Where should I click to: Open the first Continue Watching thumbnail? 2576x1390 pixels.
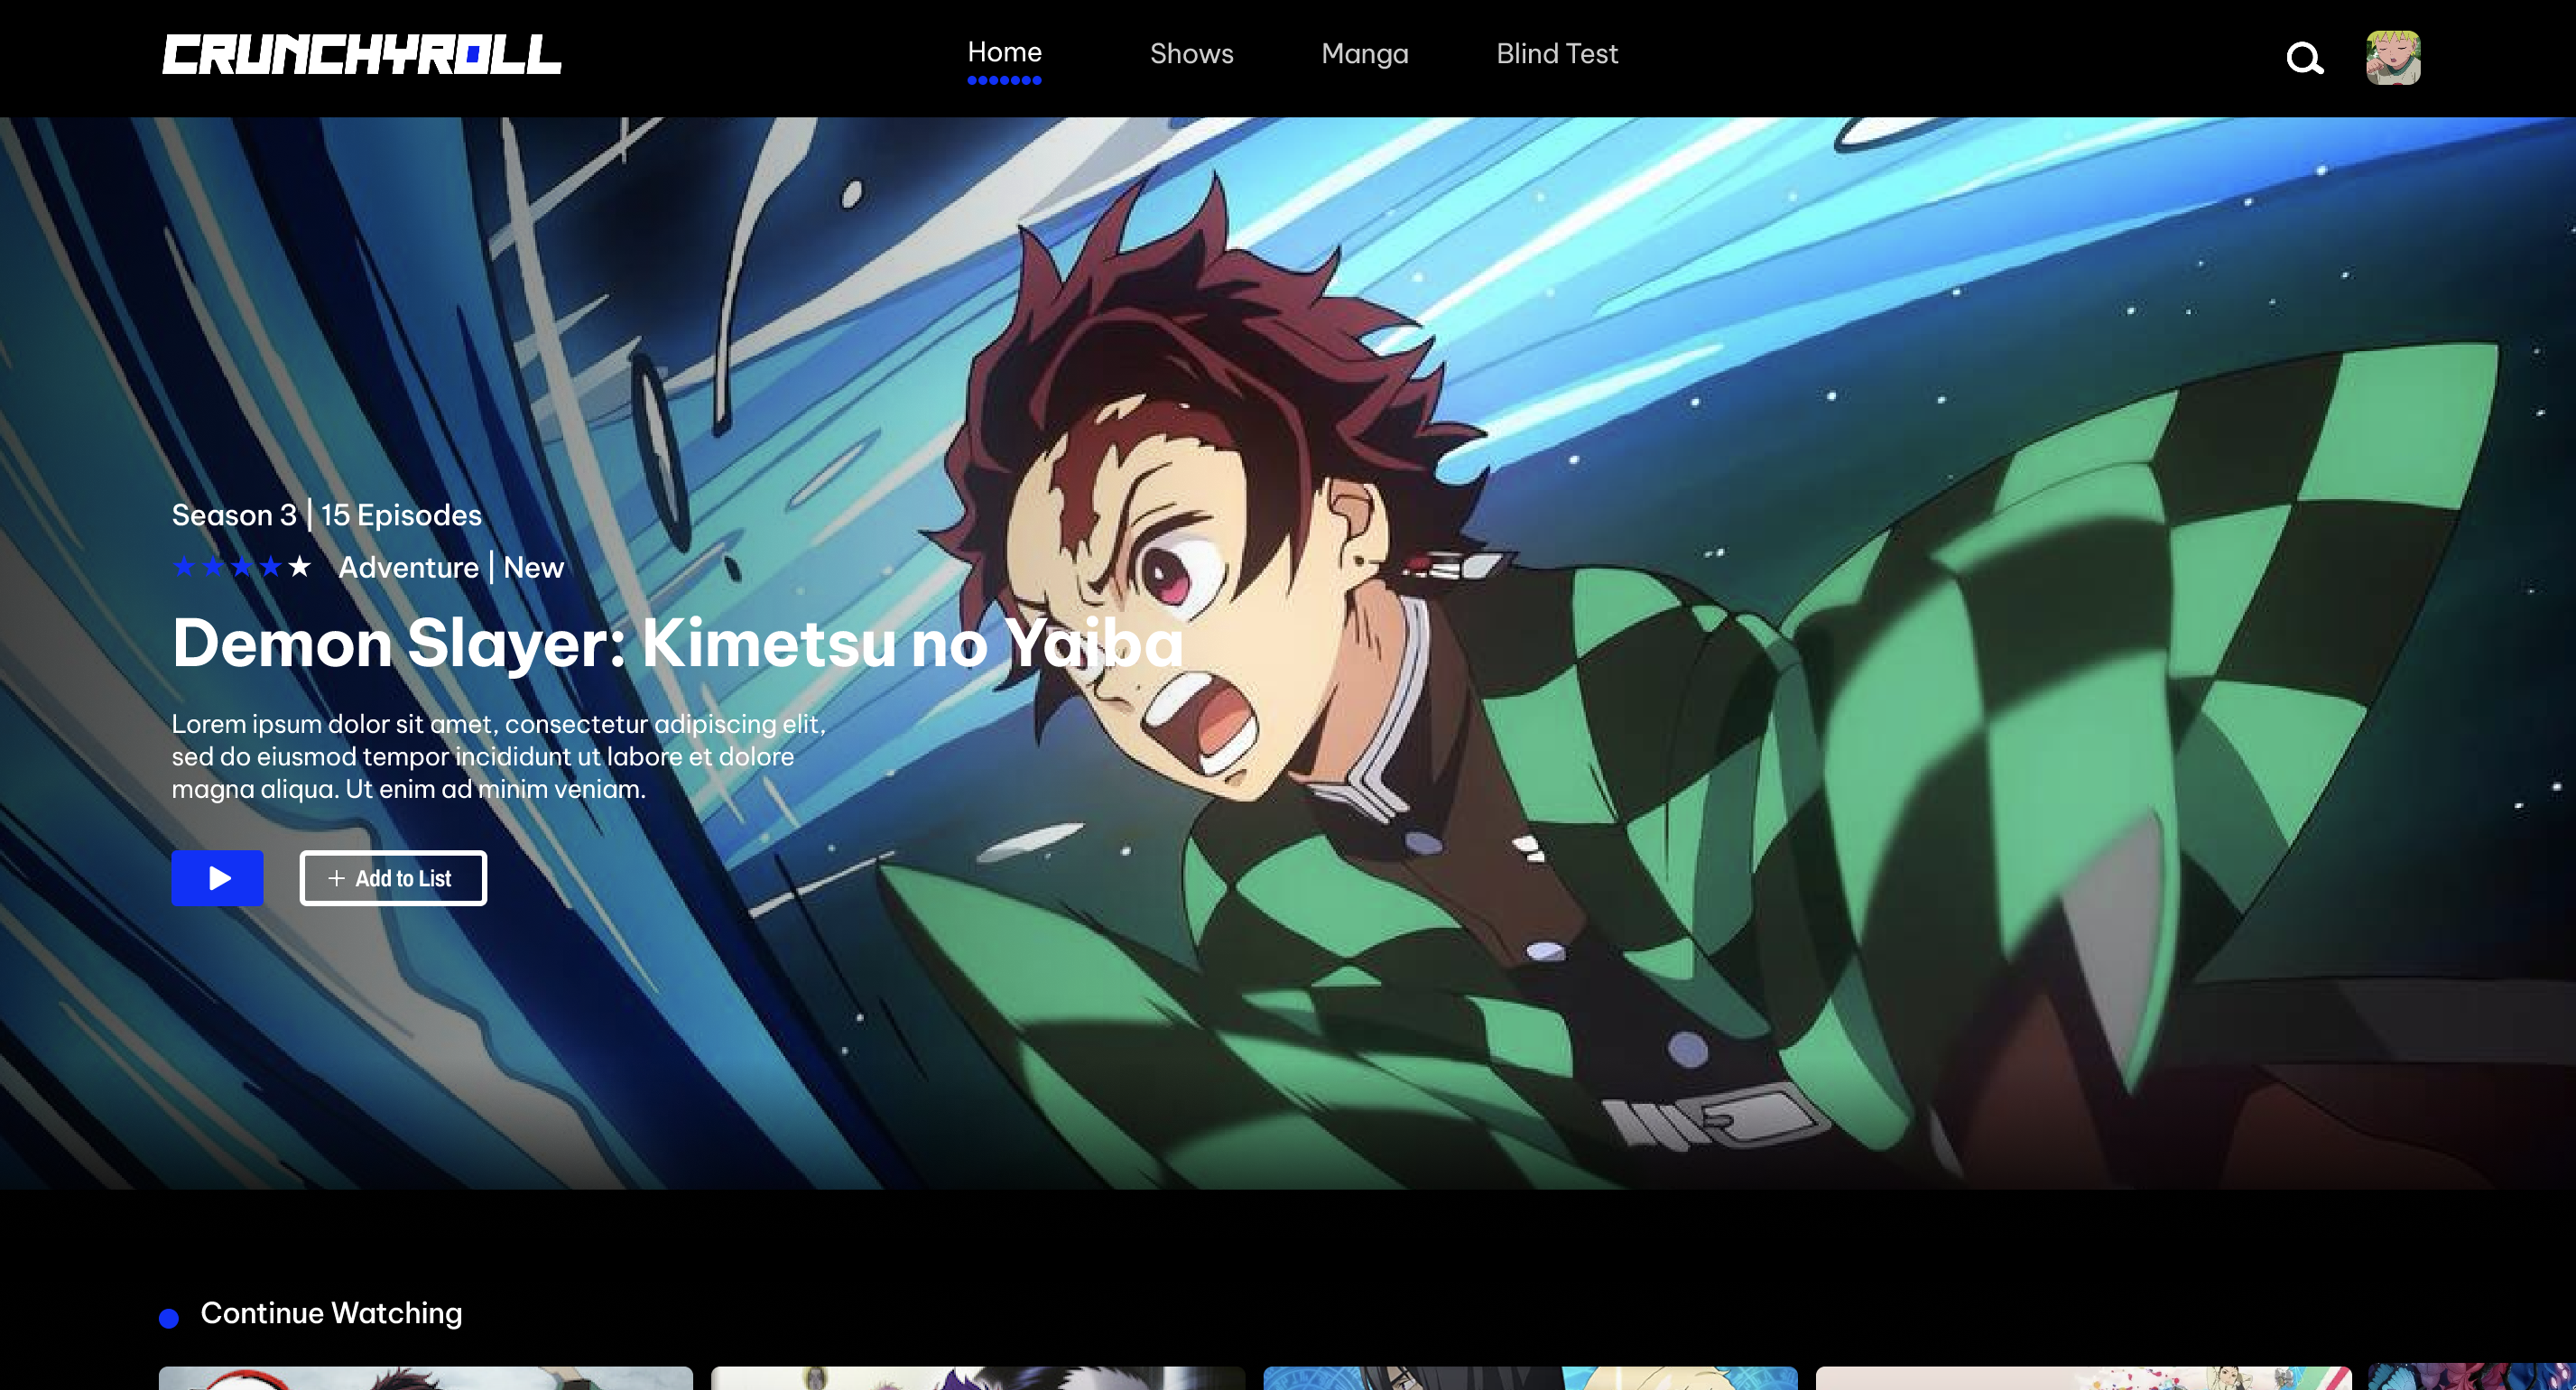[x=425, y=1378]
